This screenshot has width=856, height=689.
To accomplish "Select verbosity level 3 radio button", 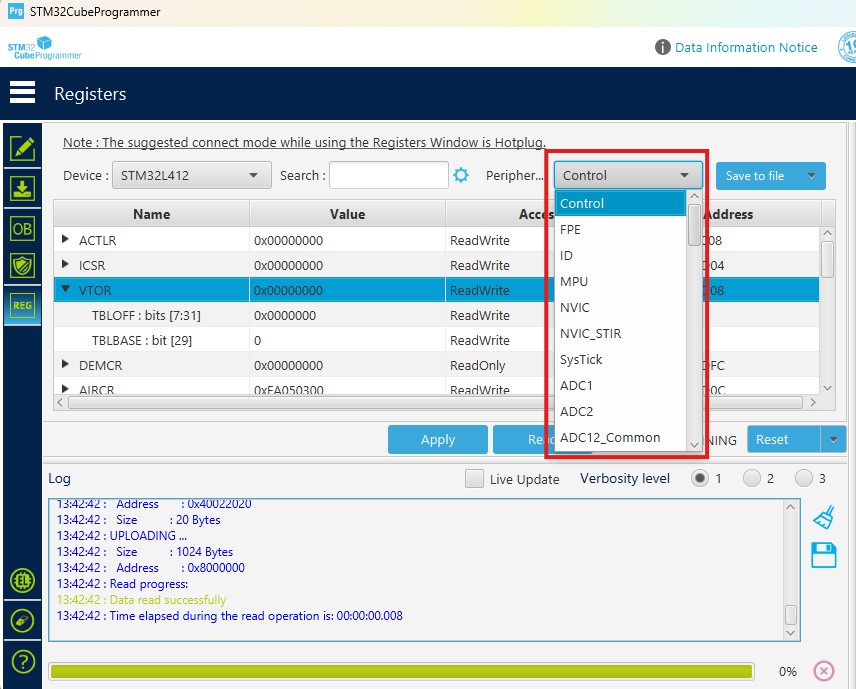I will 804,478.
